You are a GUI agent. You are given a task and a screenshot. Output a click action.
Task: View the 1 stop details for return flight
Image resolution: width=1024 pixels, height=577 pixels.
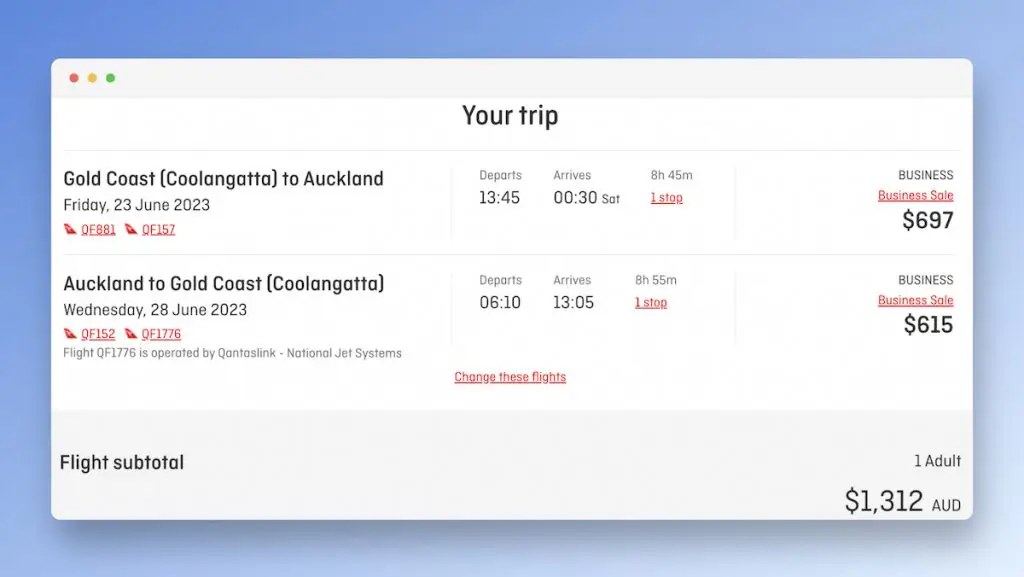650,303
